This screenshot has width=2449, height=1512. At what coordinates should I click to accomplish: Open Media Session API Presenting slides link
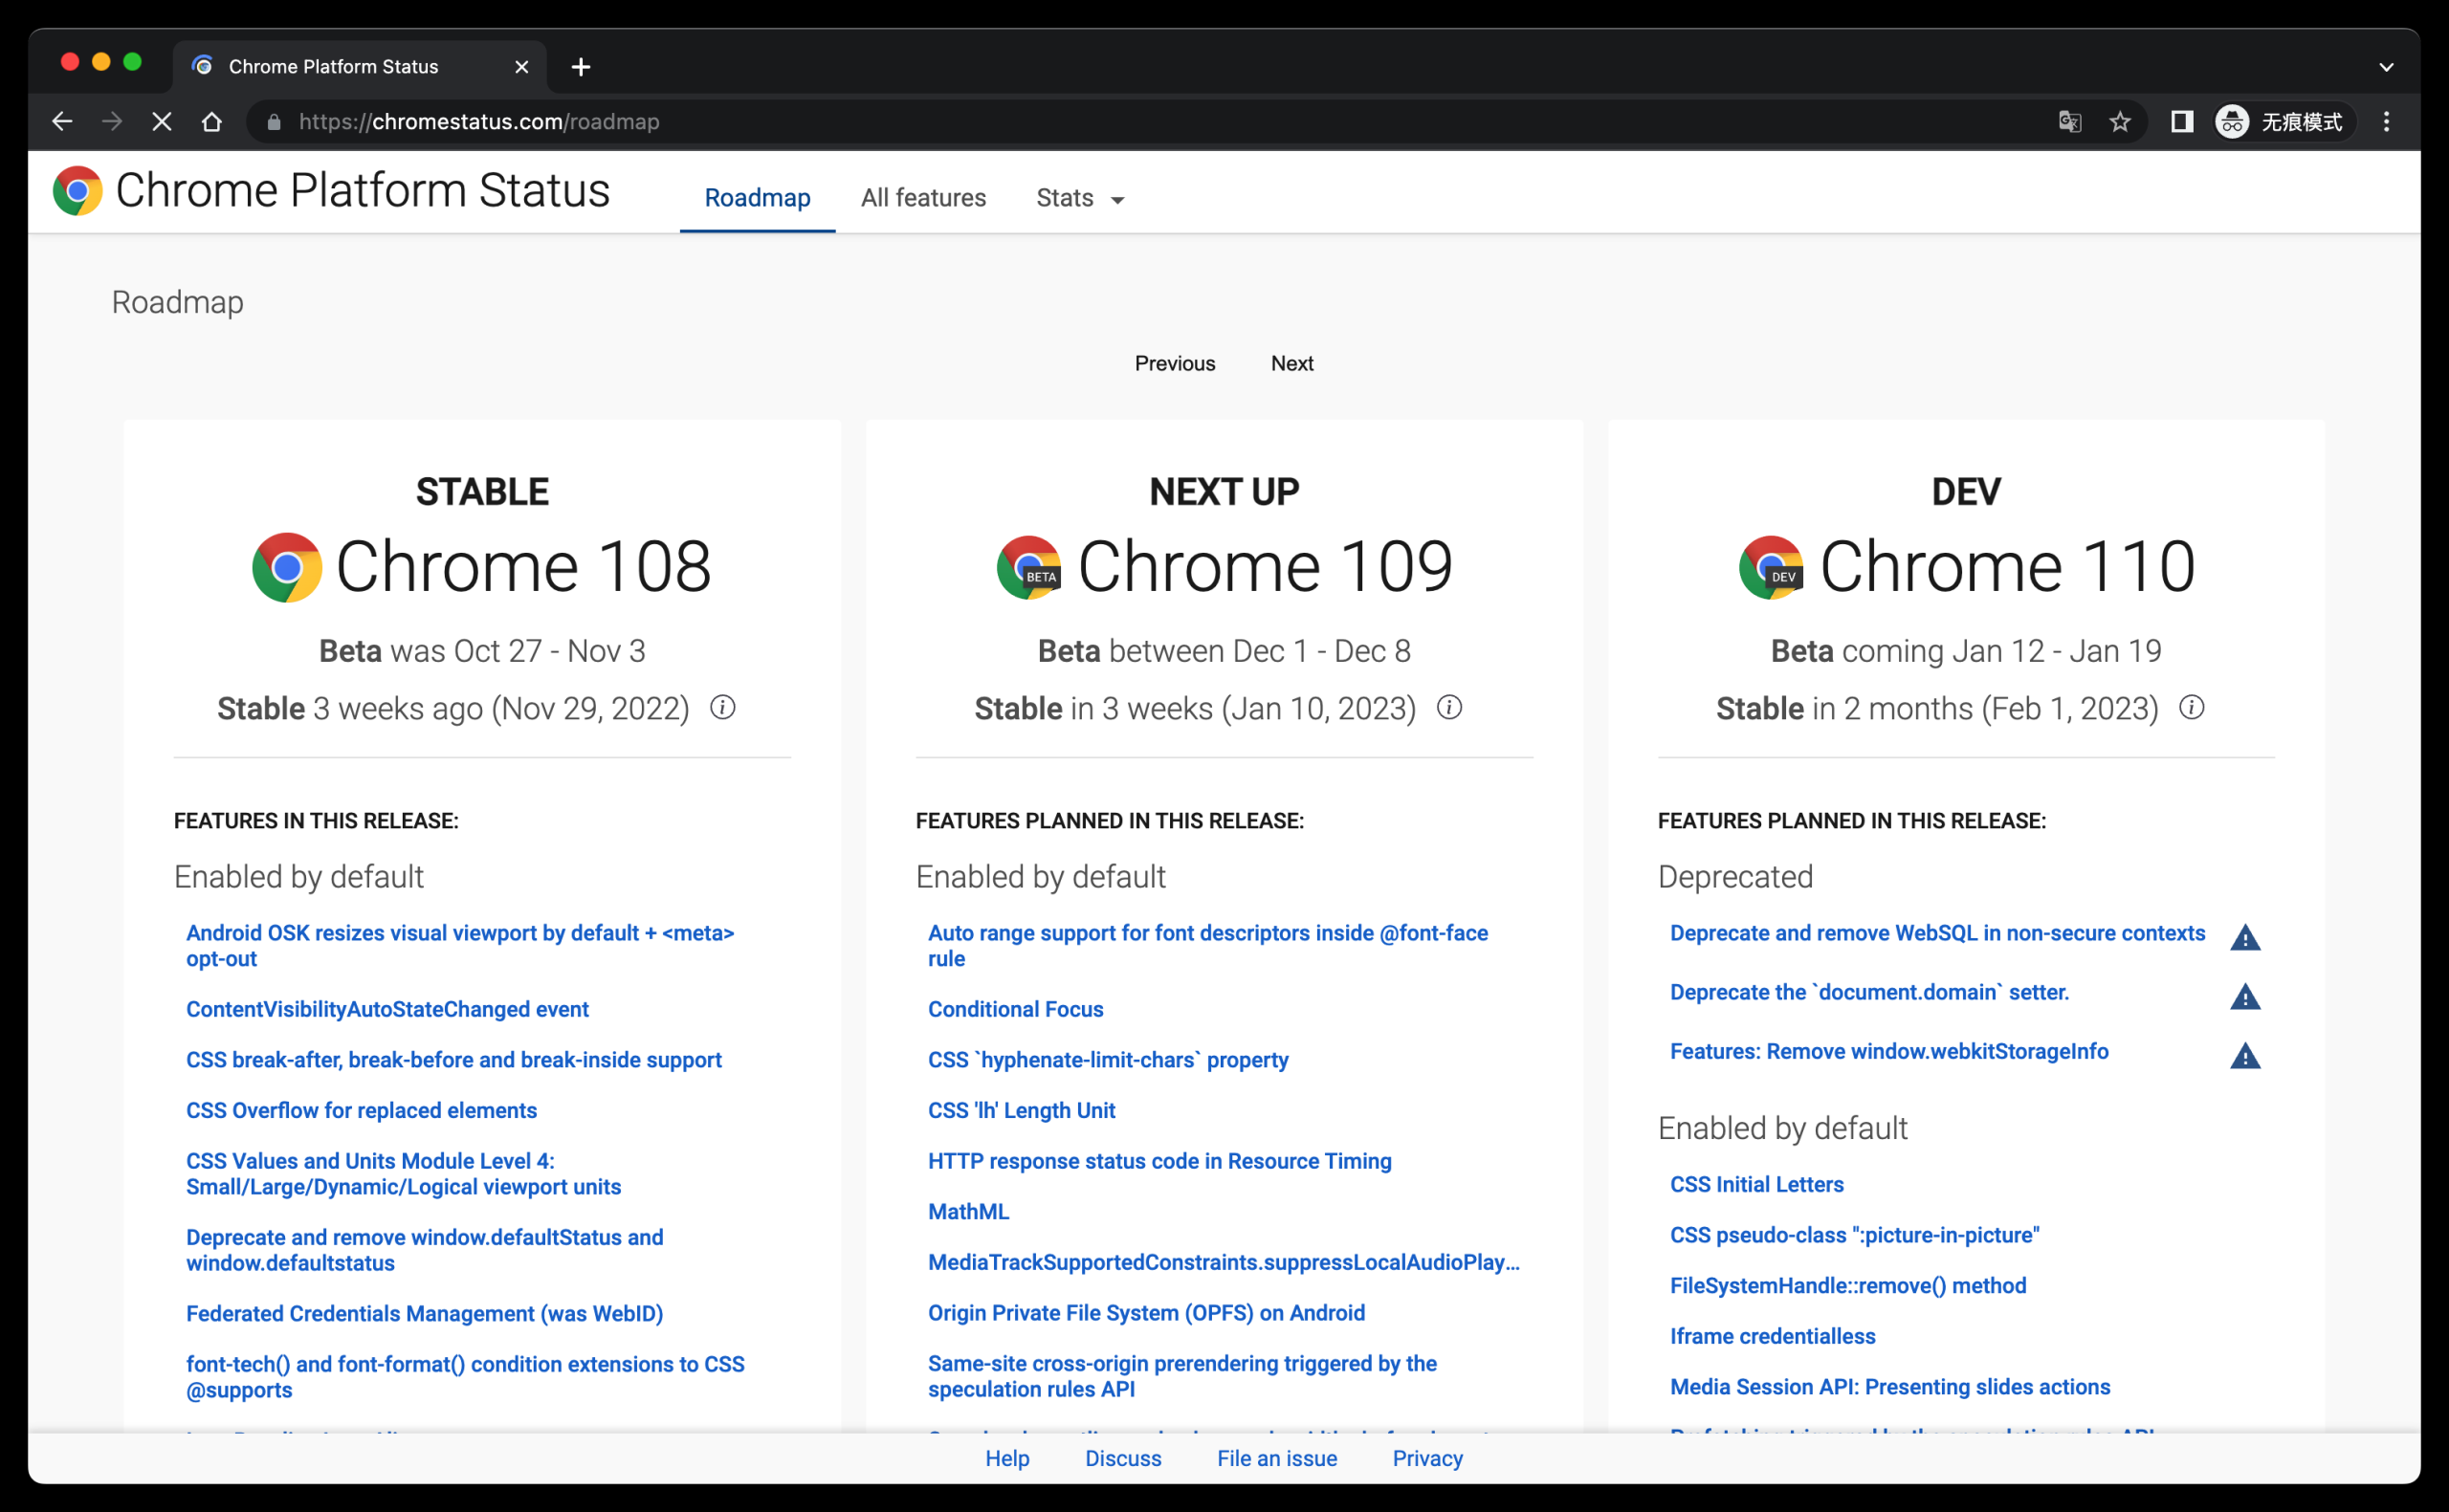point(1890,1387)
